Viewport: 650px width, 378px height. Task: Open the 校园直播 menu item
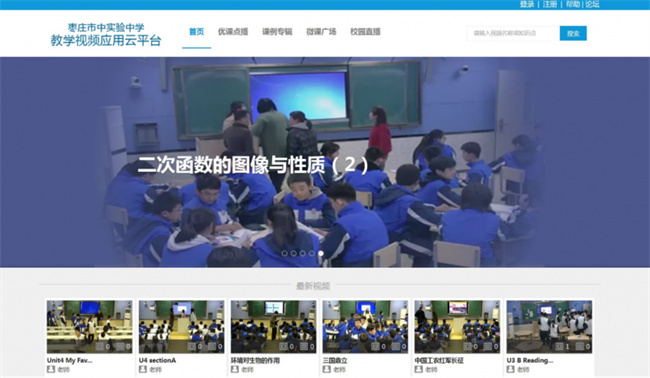(x=365, y=32)
